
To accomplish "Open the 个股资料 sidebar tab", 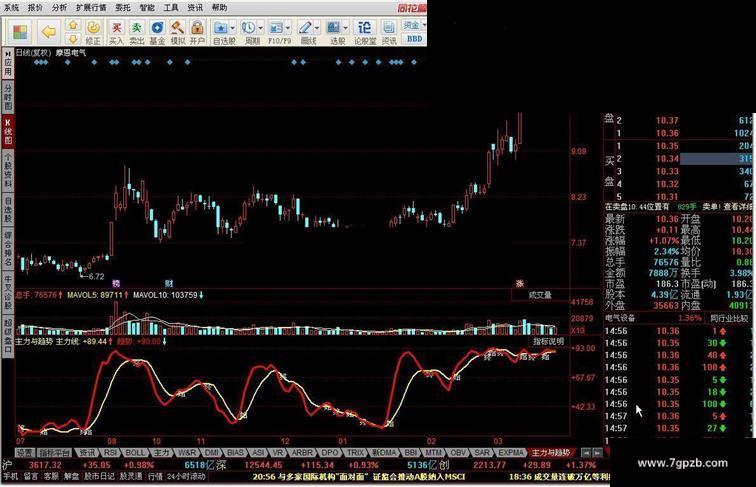I will (x=8, y=171).
